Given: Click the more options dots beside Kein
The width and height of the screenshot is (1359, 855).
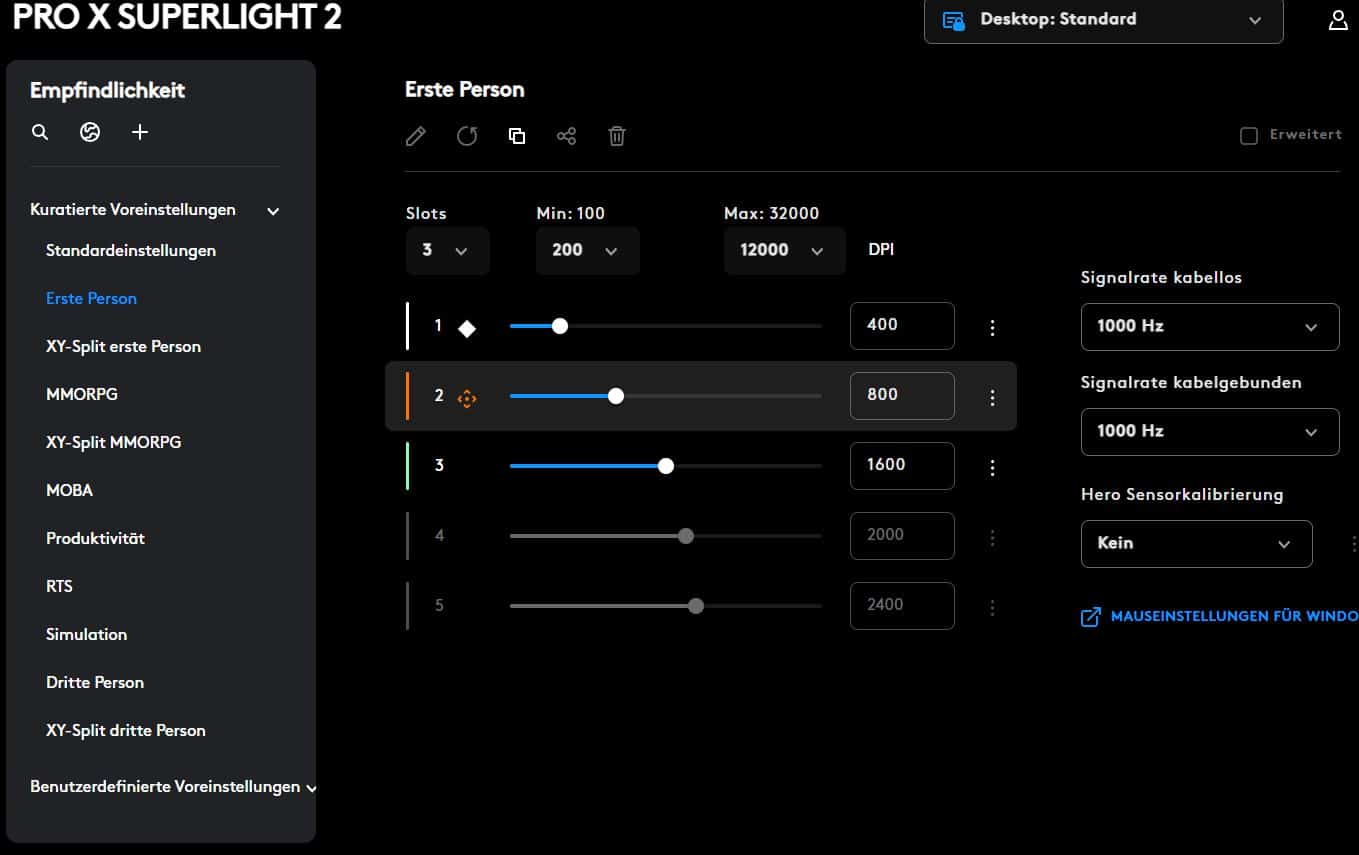Looking at the screenshot, I should tap(1354, 544).
